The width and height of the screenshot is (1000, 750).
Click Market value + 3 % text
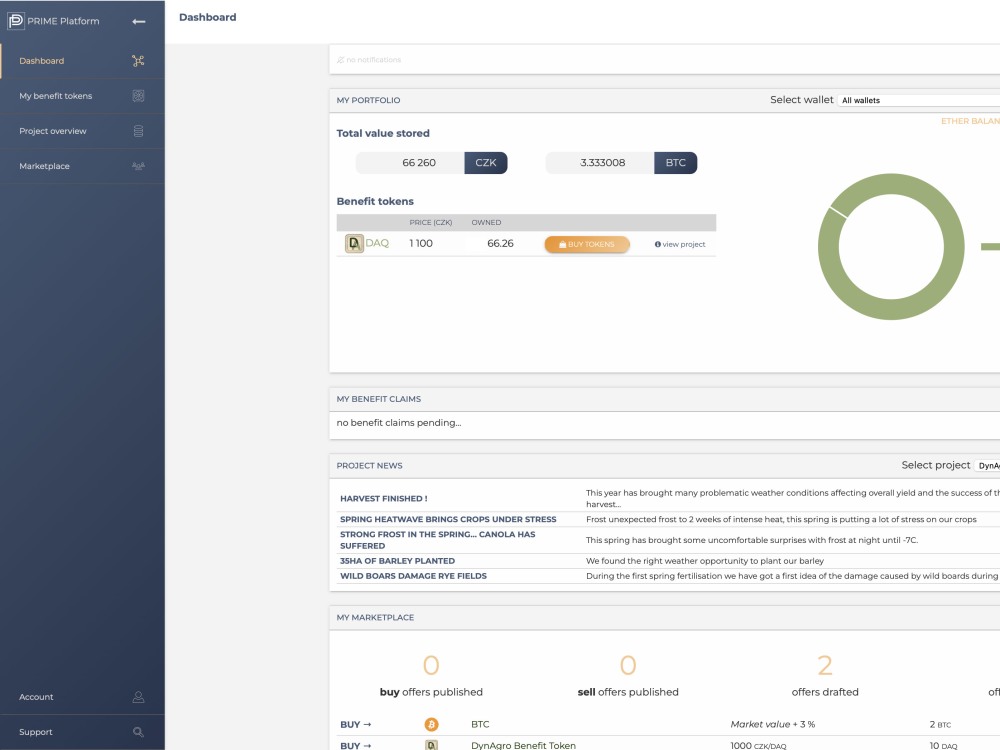[x=772, y=724]
